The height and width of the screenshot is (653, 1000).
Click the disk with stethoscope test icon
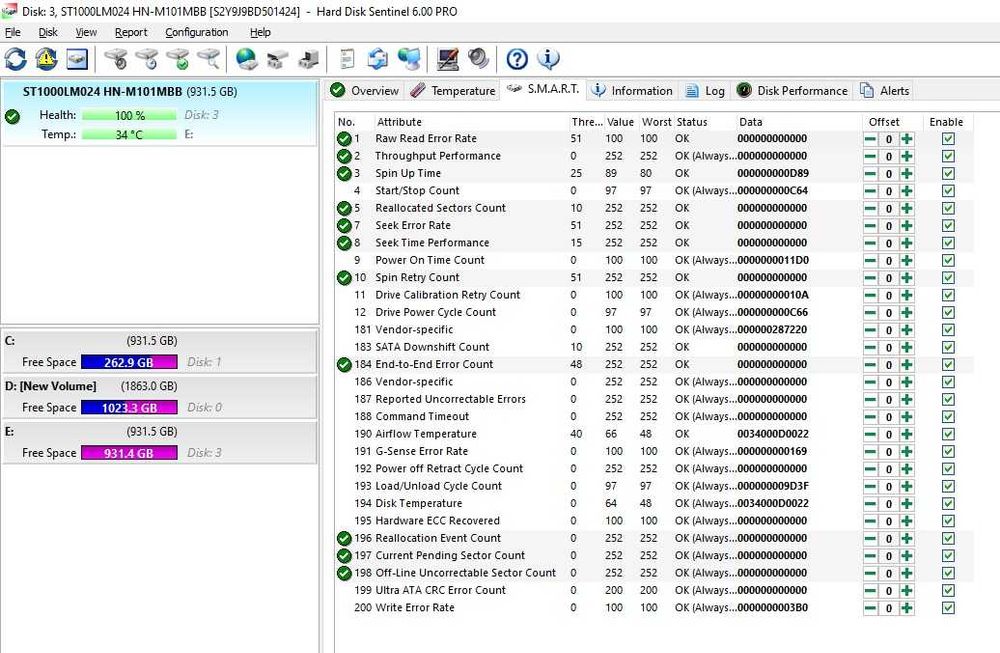pos(117,59)
